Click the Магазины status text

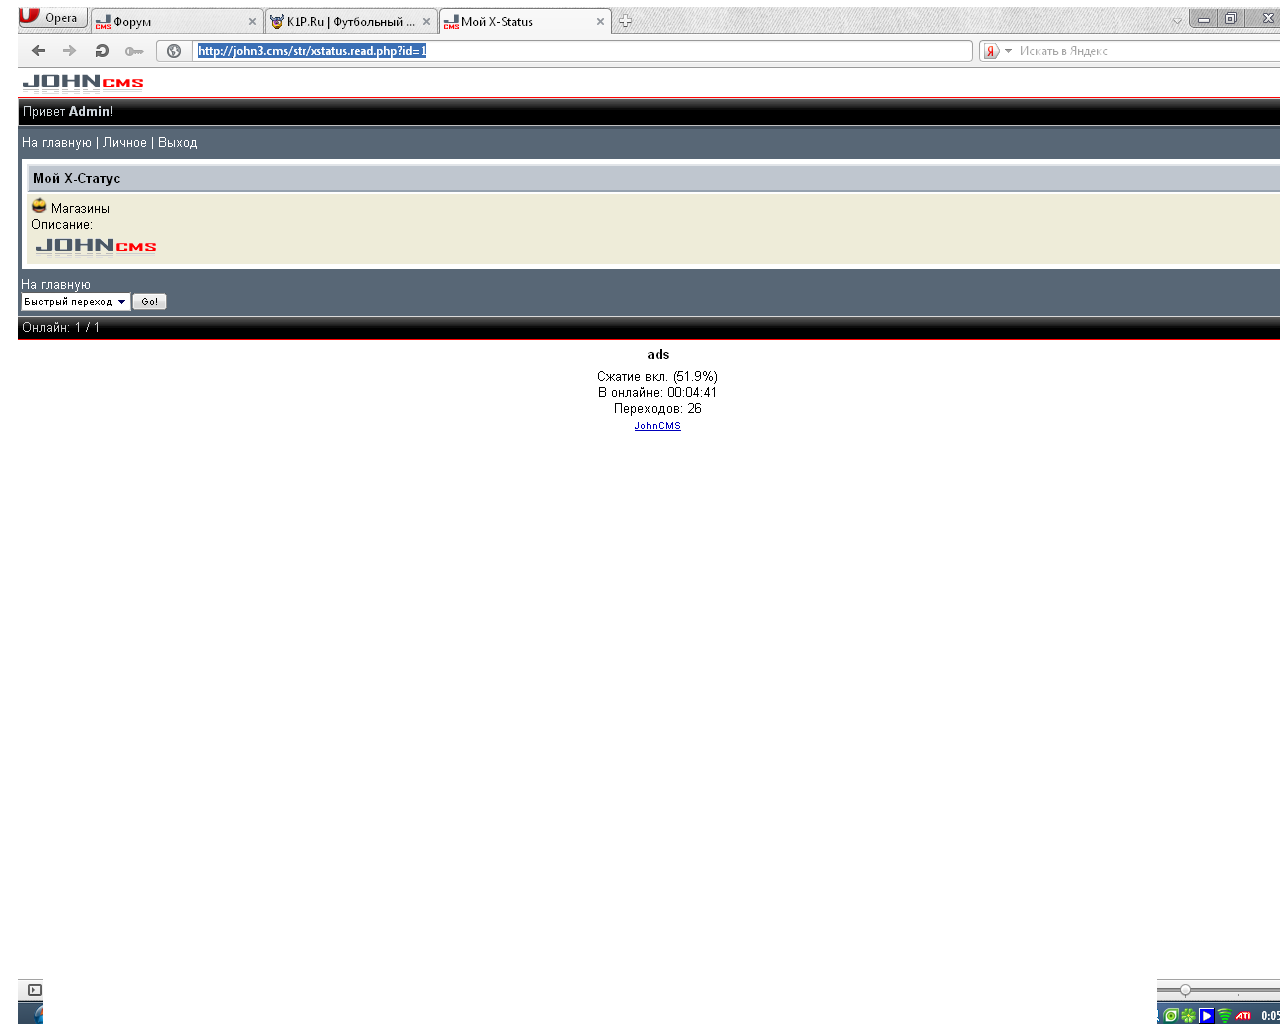click(80, 209)
